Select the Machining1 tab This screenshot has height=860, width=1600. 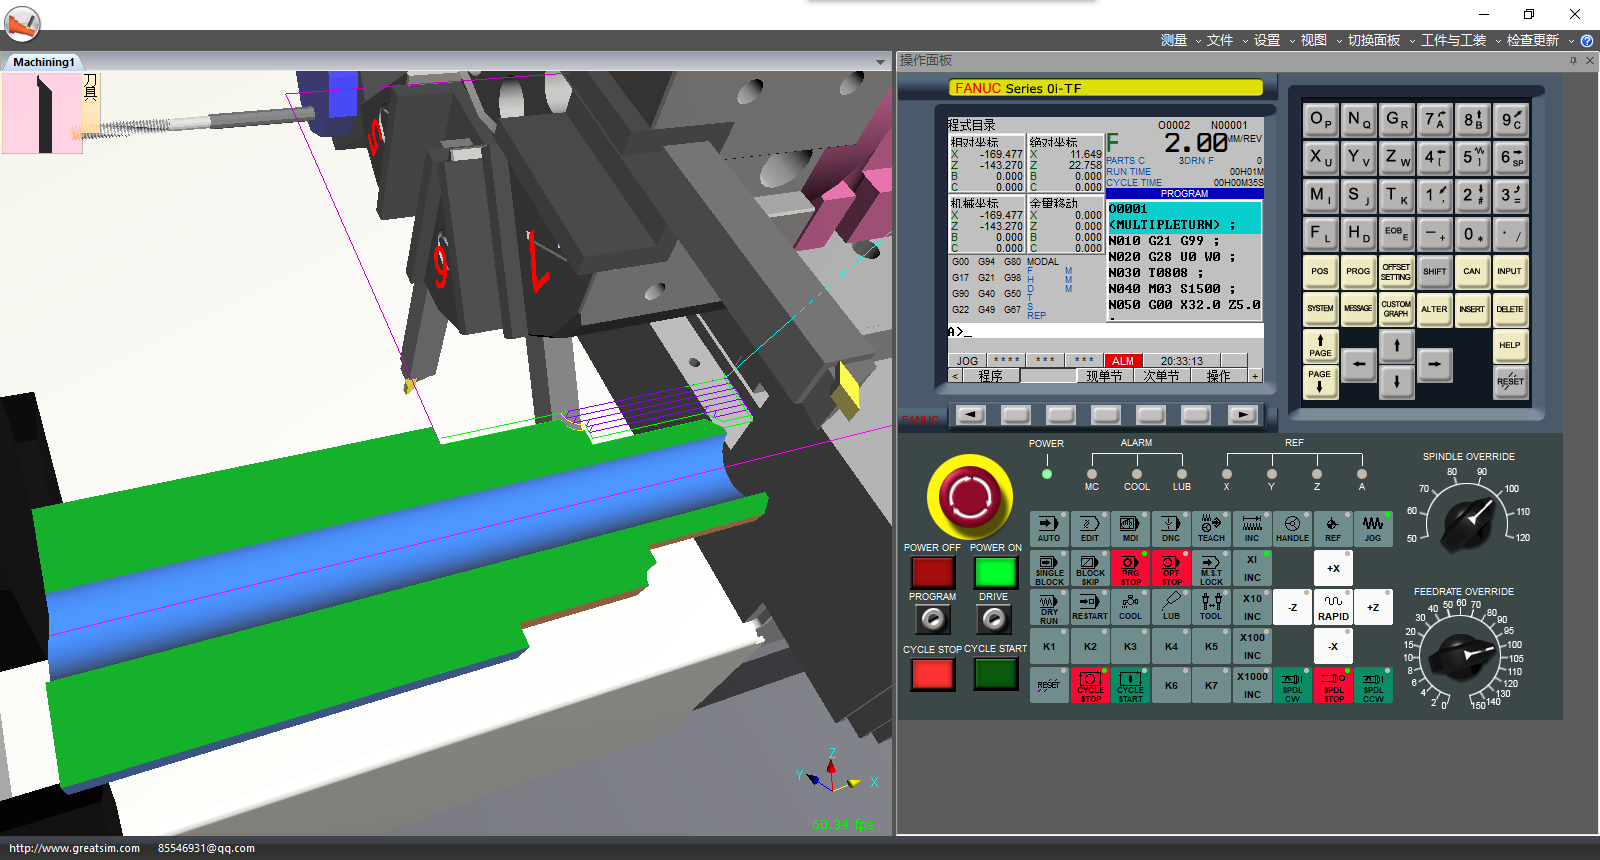43,62
